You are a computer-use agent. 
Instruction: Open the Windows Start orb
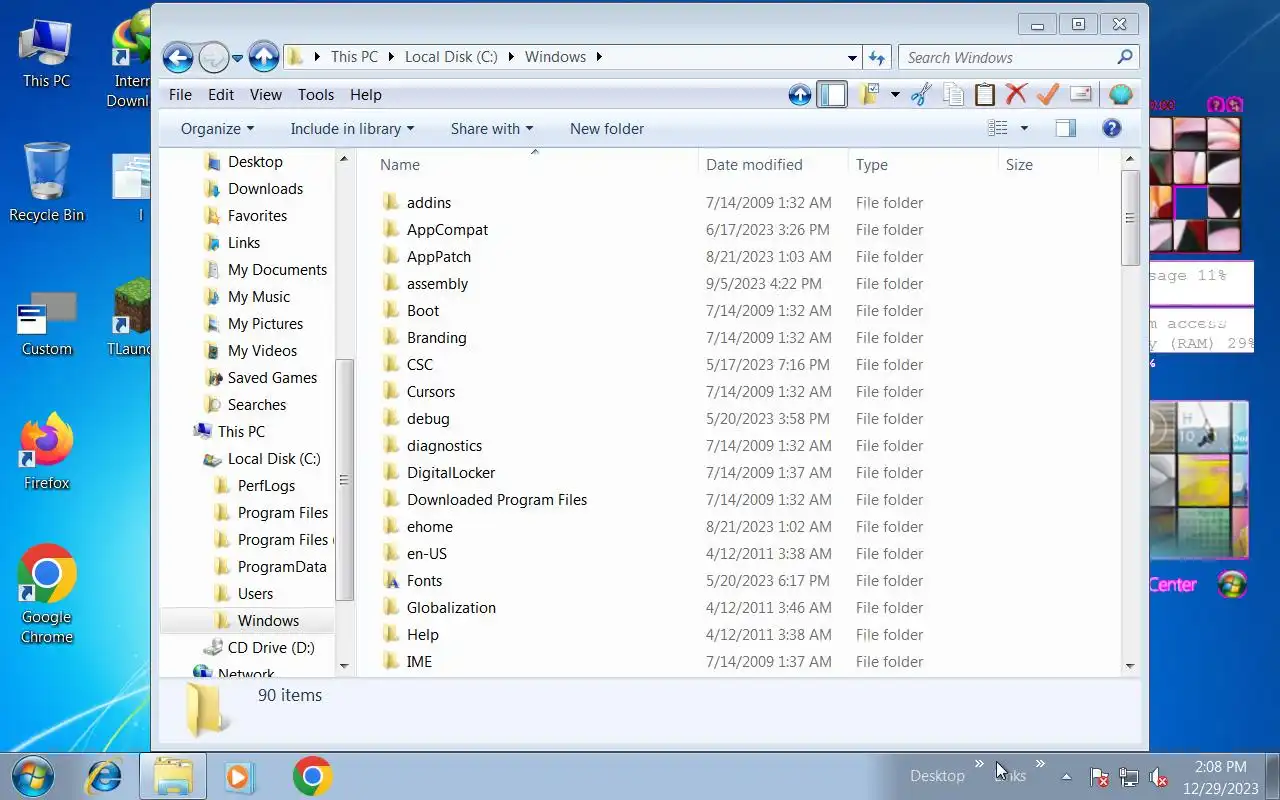(x=33, y=776)
